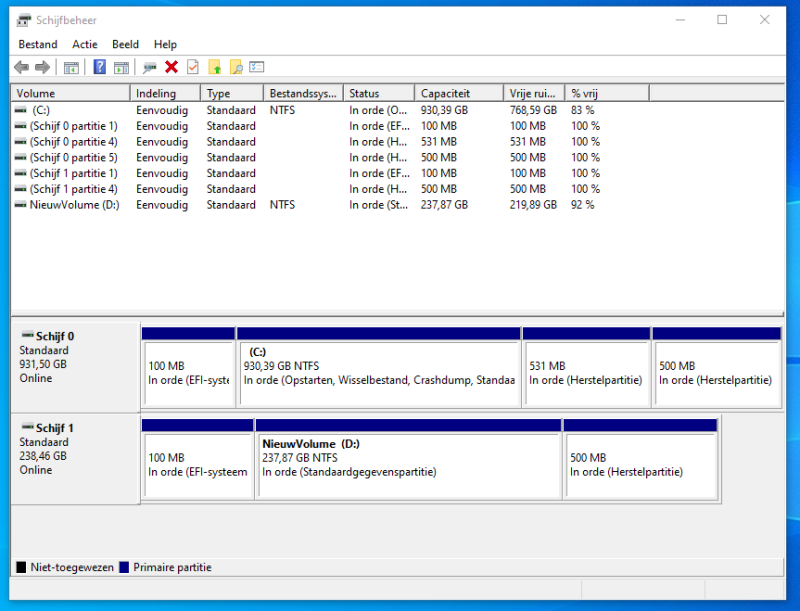Click the Primaire partitie legend swatch
Viewport: 800px width, 611px height.
(x=123, y=567)
